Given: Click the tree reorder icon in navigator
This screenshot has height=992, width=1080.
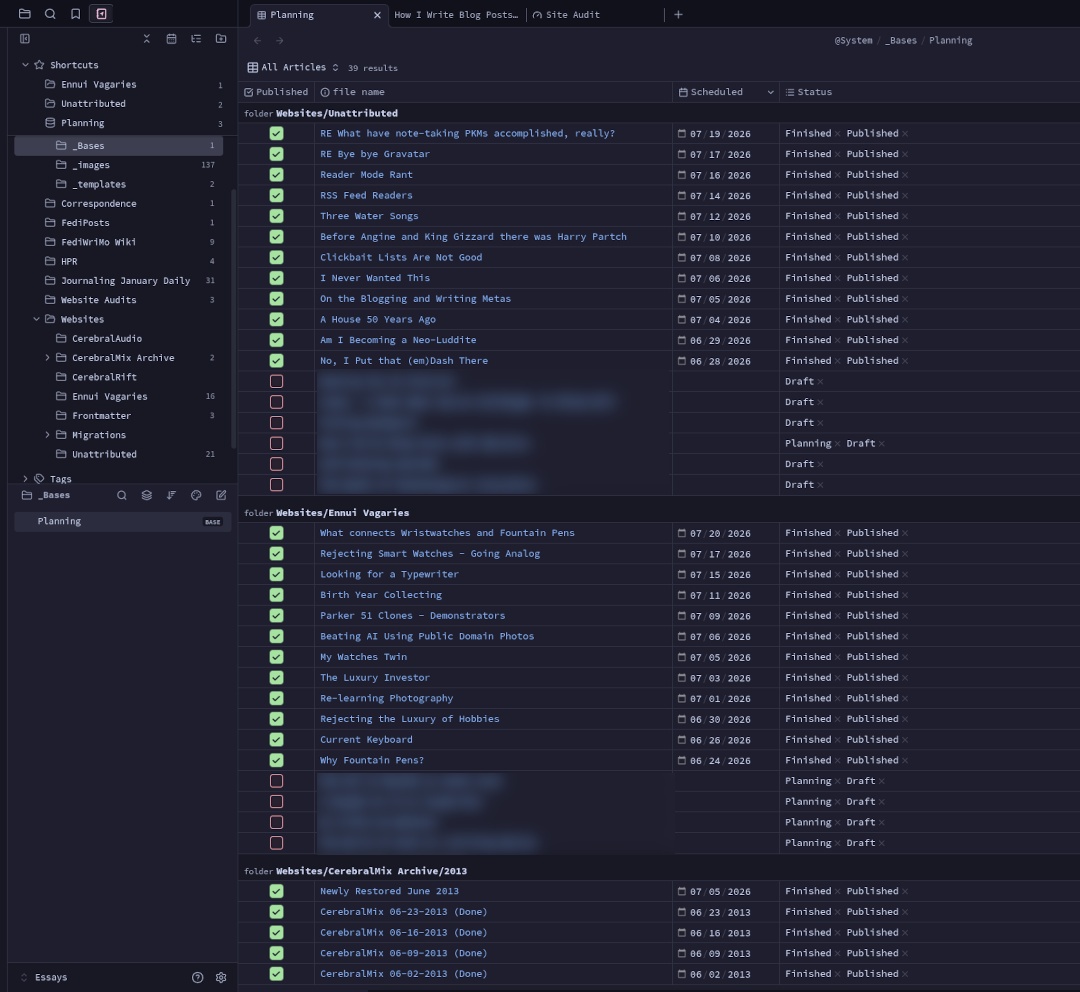Looking at the screenshot, I should [x=196, y=39].
